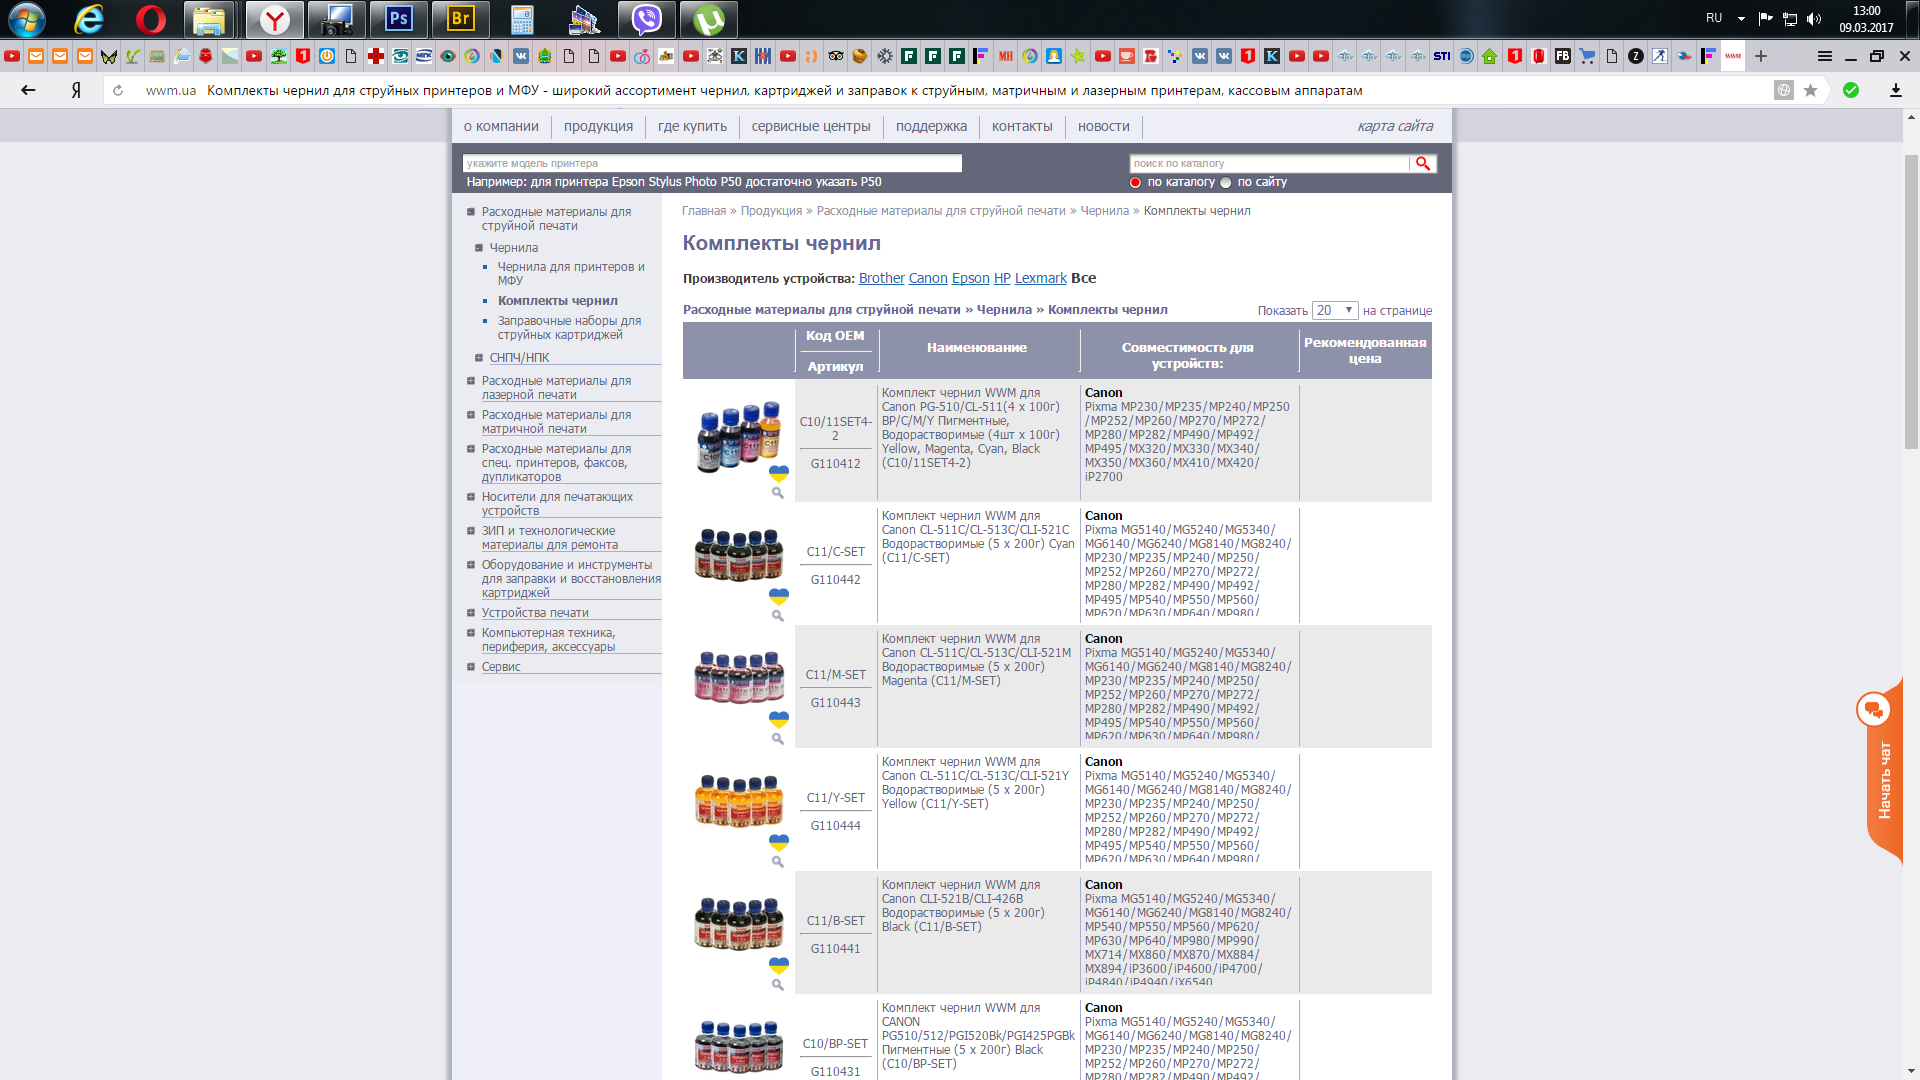Open the "продукция" menu item
Screen dimensions: 1920x1080
[598, 126]
